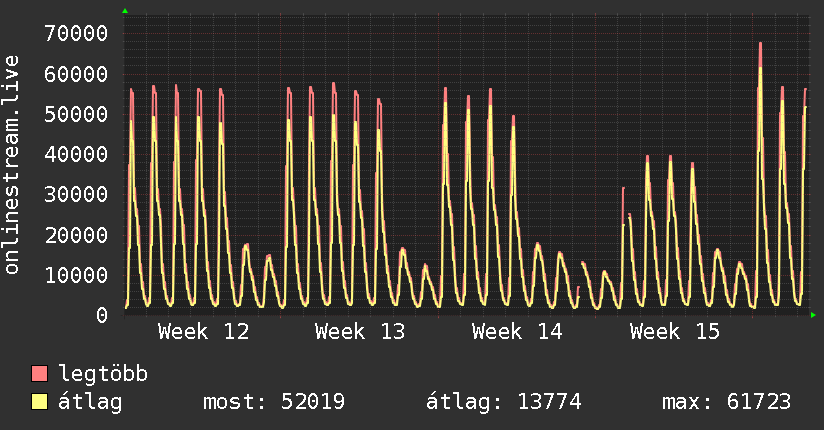Screen dimensions: 824x430
Task: Click the onlinestream.live vertical axis title
Action: [11, 165]
